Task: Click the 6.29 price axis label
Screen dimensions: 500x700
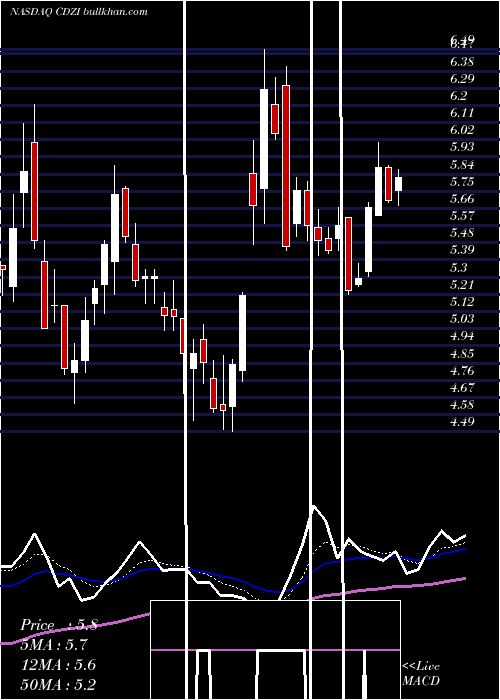Action: pos(462,79)
